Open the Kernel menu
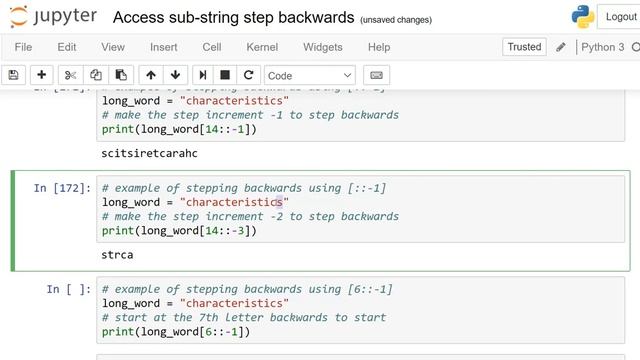Screen dimensions: 640x360 point(262,47)
